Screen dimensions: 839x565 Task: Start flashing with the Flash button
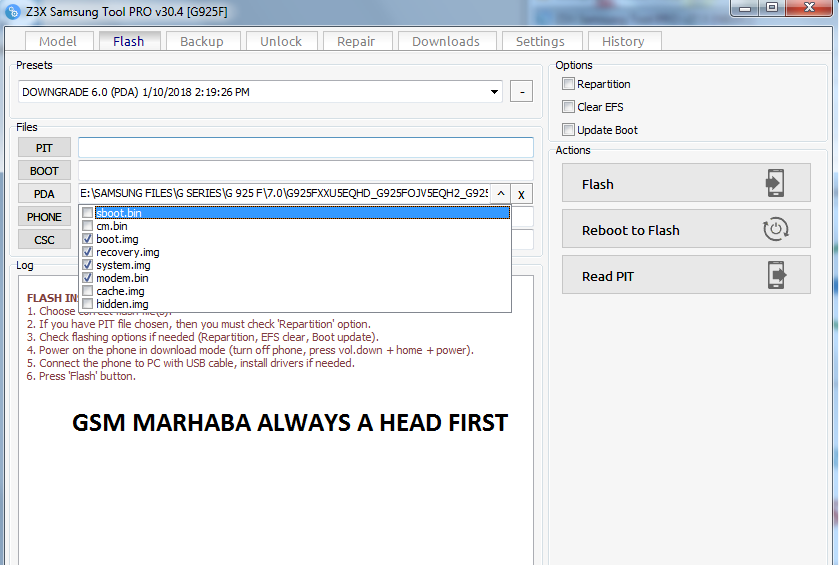[x=686, y=183]
